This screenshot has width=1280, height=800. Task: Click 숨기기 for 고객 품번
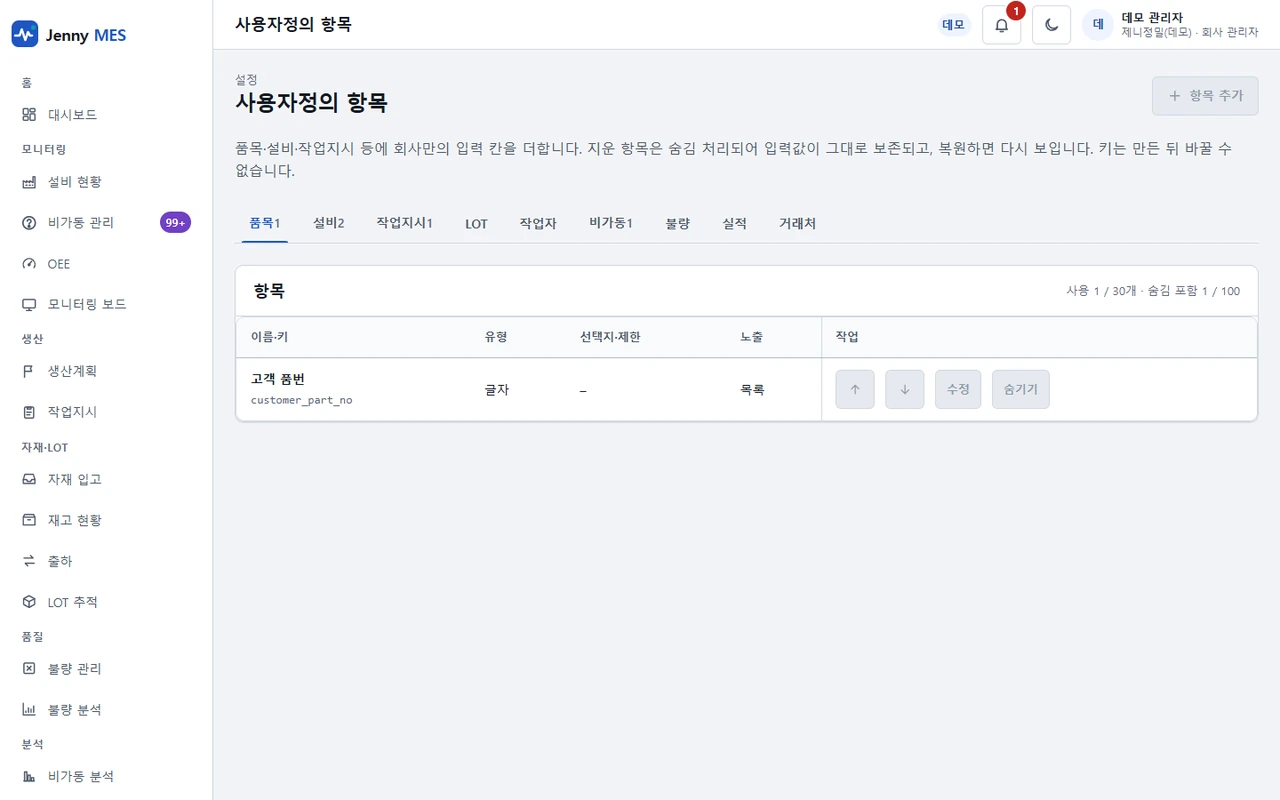click(1021, 389)
